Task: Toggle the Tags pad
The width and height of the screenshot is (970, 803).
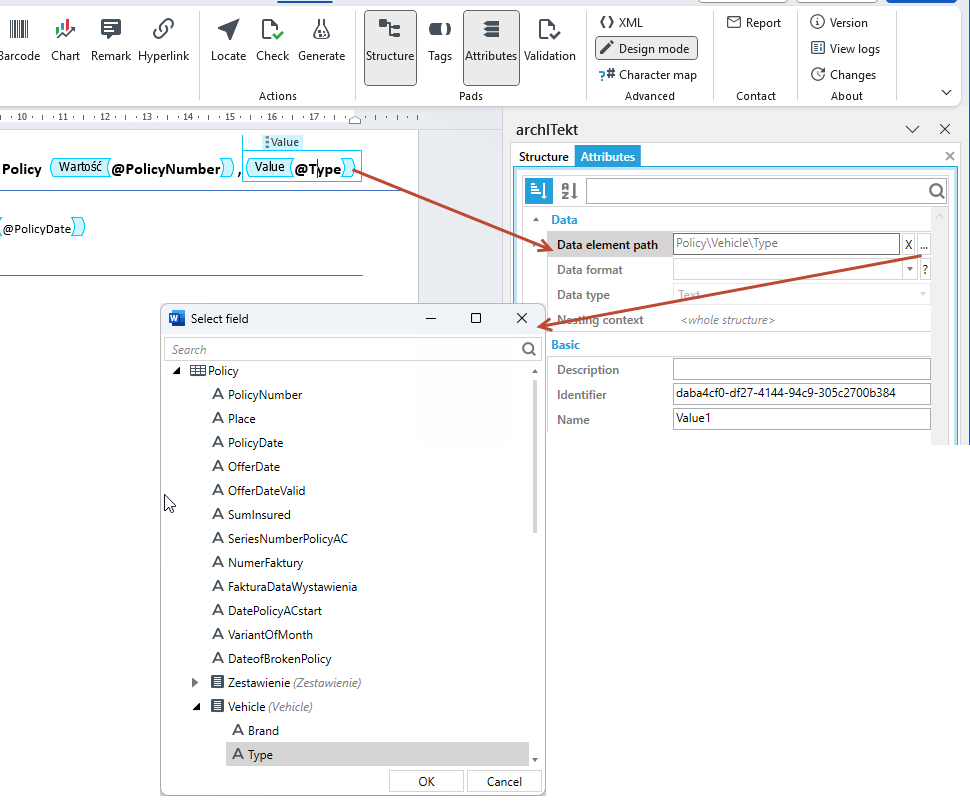Action: point(440,41)
